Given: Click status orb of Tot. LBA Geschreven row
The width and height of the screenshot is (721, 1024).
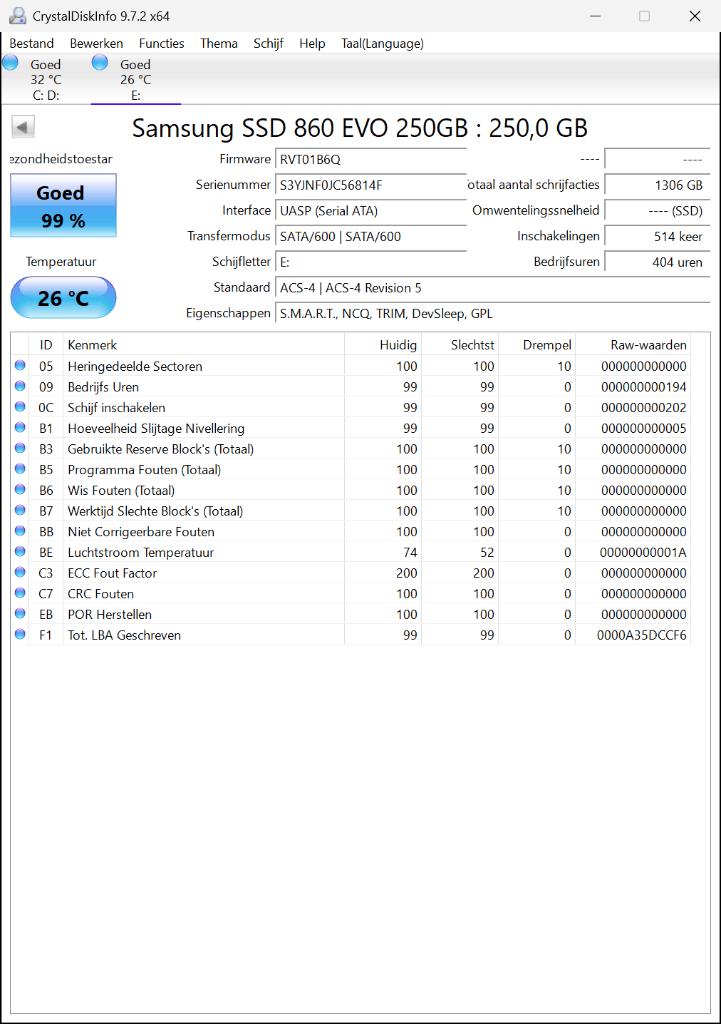Looking at the screenshot, I should click(x=20, y=635).
